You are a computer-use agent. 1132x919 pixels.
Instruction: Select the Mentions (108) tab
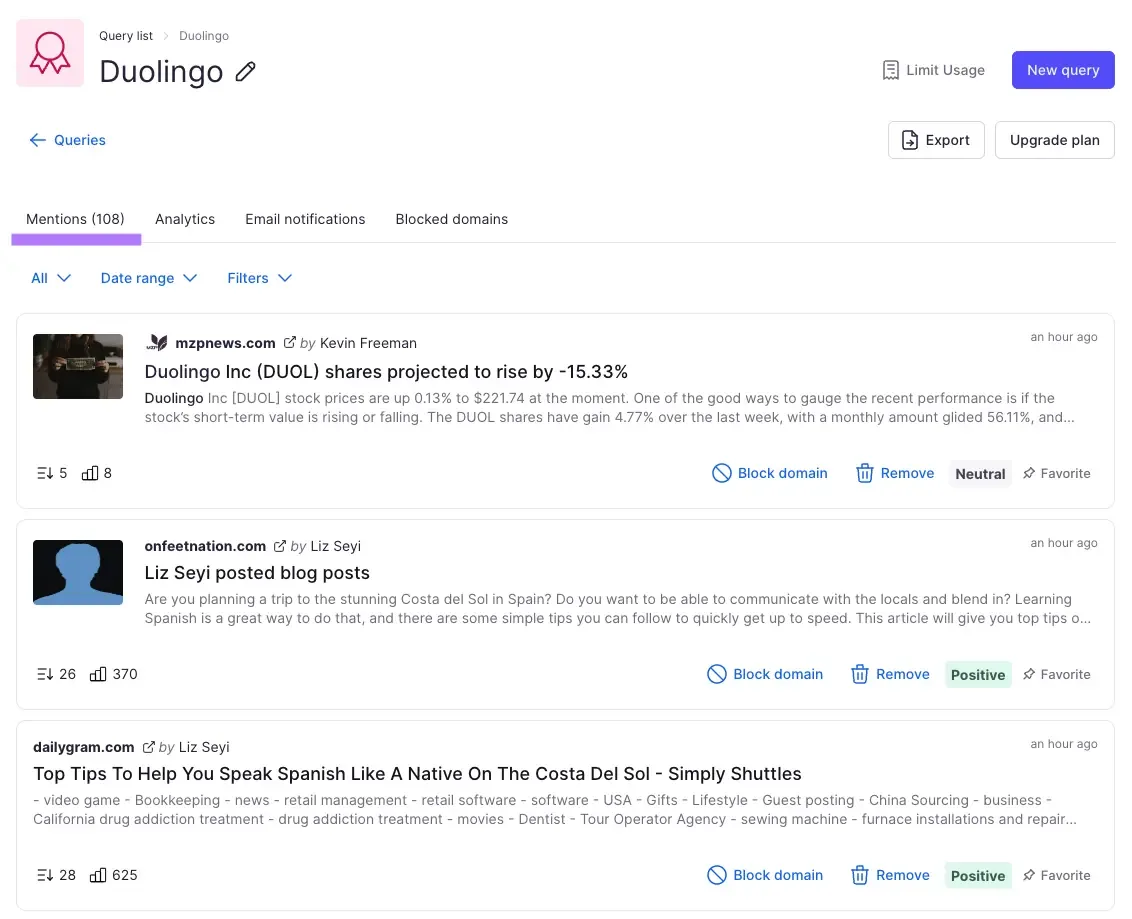pyautogui.click(x=75, y=219)
